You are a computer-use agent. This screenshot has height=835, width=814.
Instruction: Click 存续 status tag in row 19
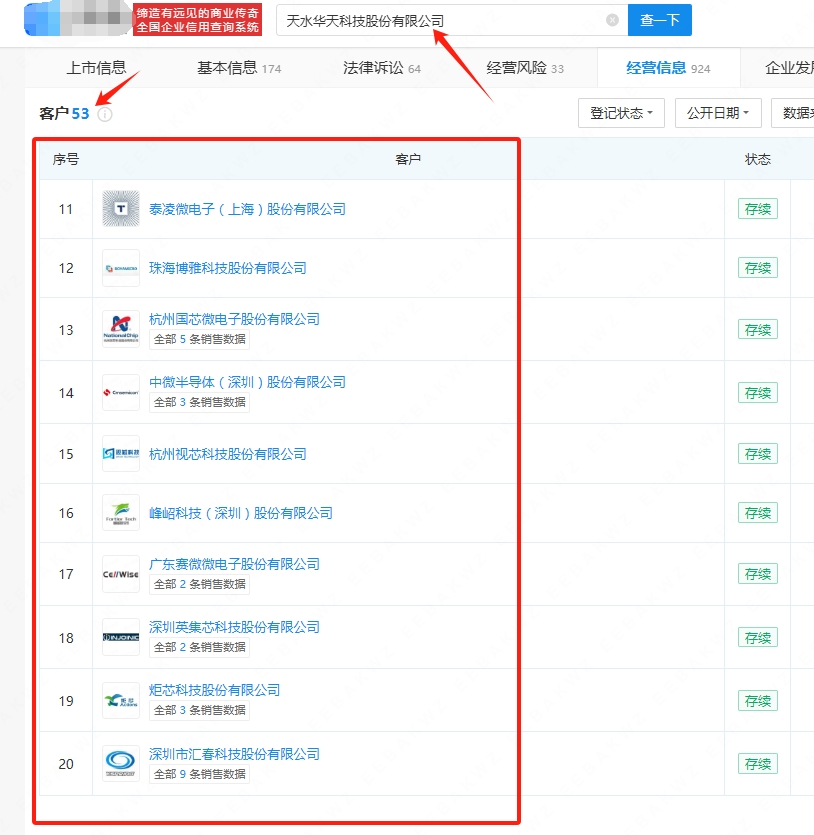coord(758,701)
